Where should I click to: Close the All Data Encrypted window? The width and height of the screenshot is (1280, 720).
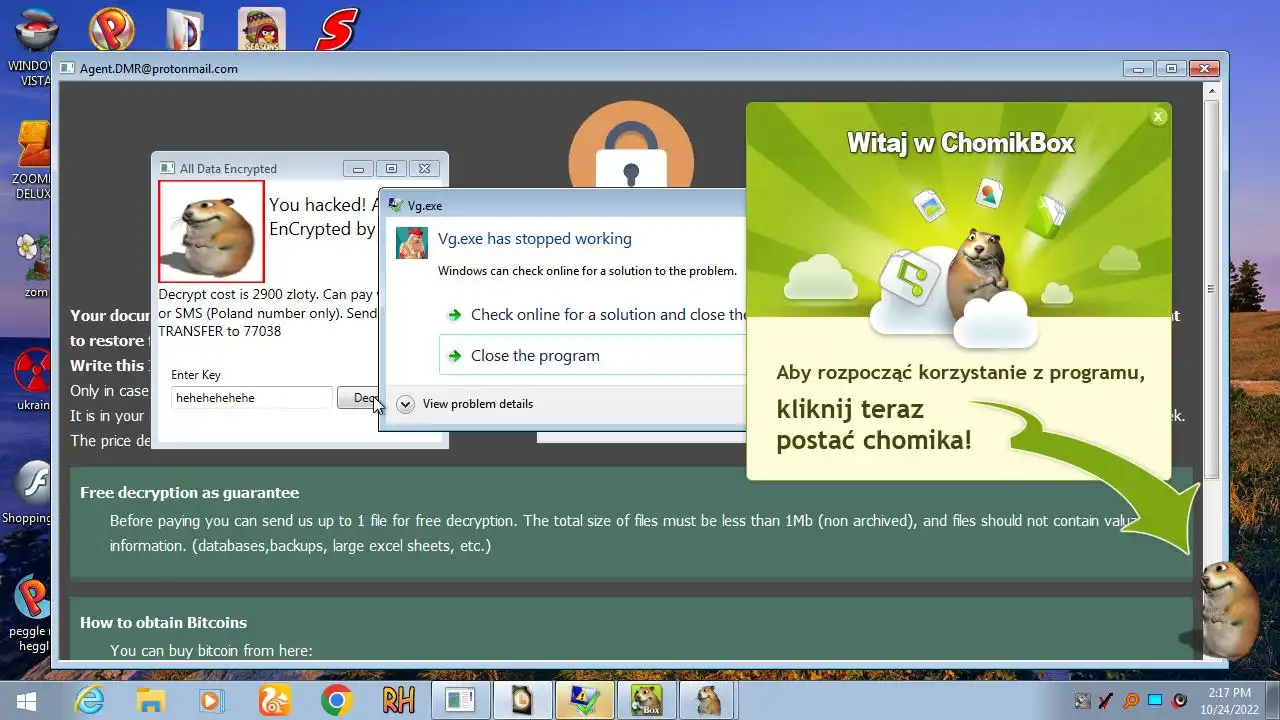pyautogui.click(x=424, y=169)
